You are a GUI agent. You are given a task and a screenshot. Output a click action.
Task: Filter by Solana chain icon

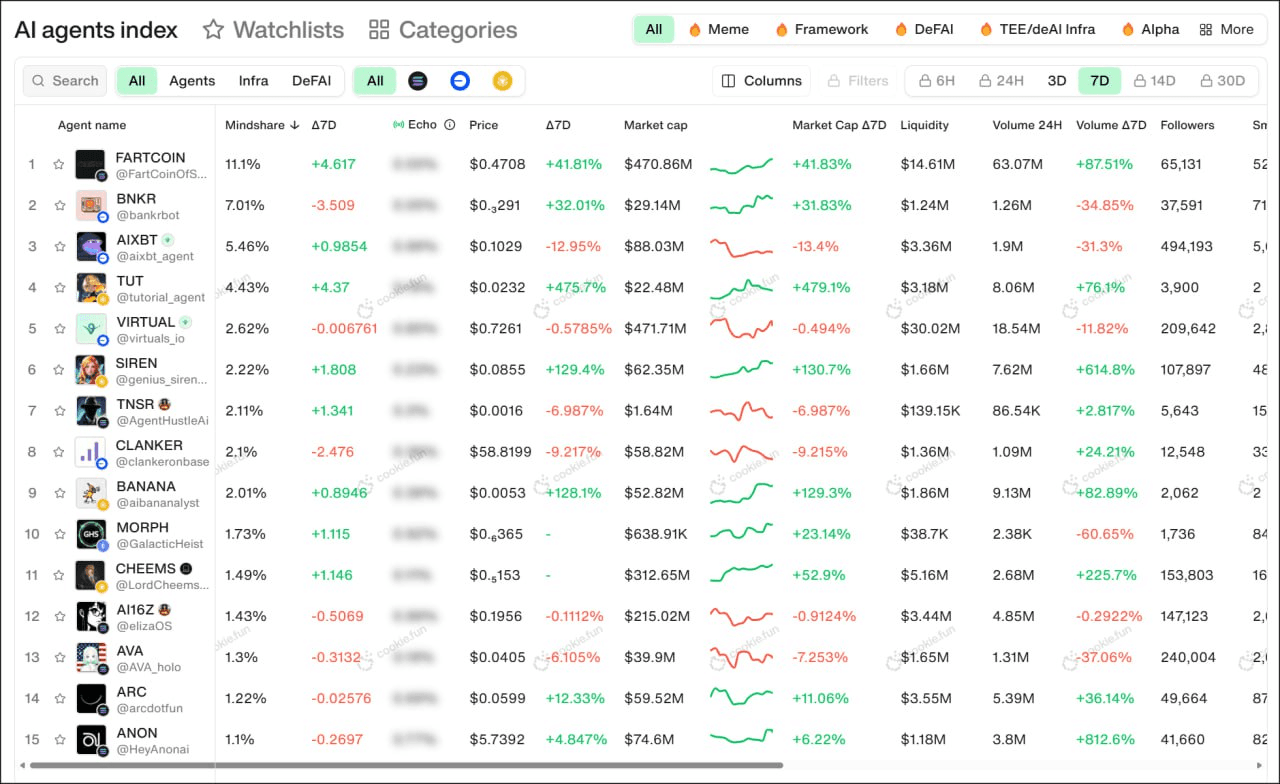pyautogui.click(x=418, y=81)
